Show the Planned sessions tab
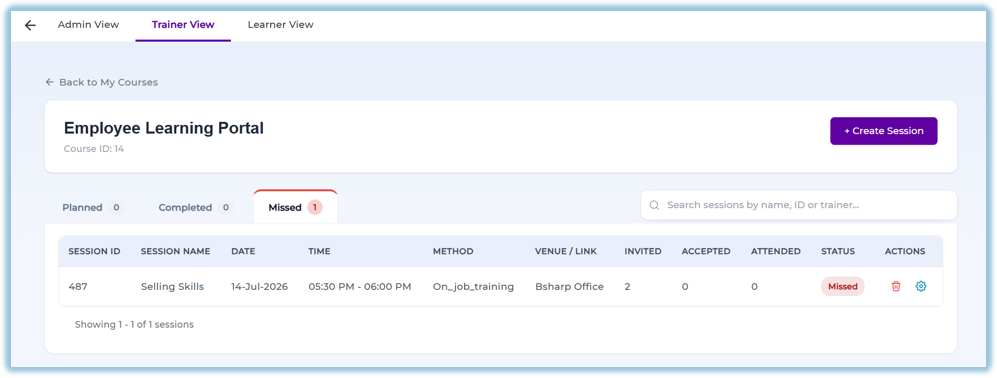 (92, 207)
